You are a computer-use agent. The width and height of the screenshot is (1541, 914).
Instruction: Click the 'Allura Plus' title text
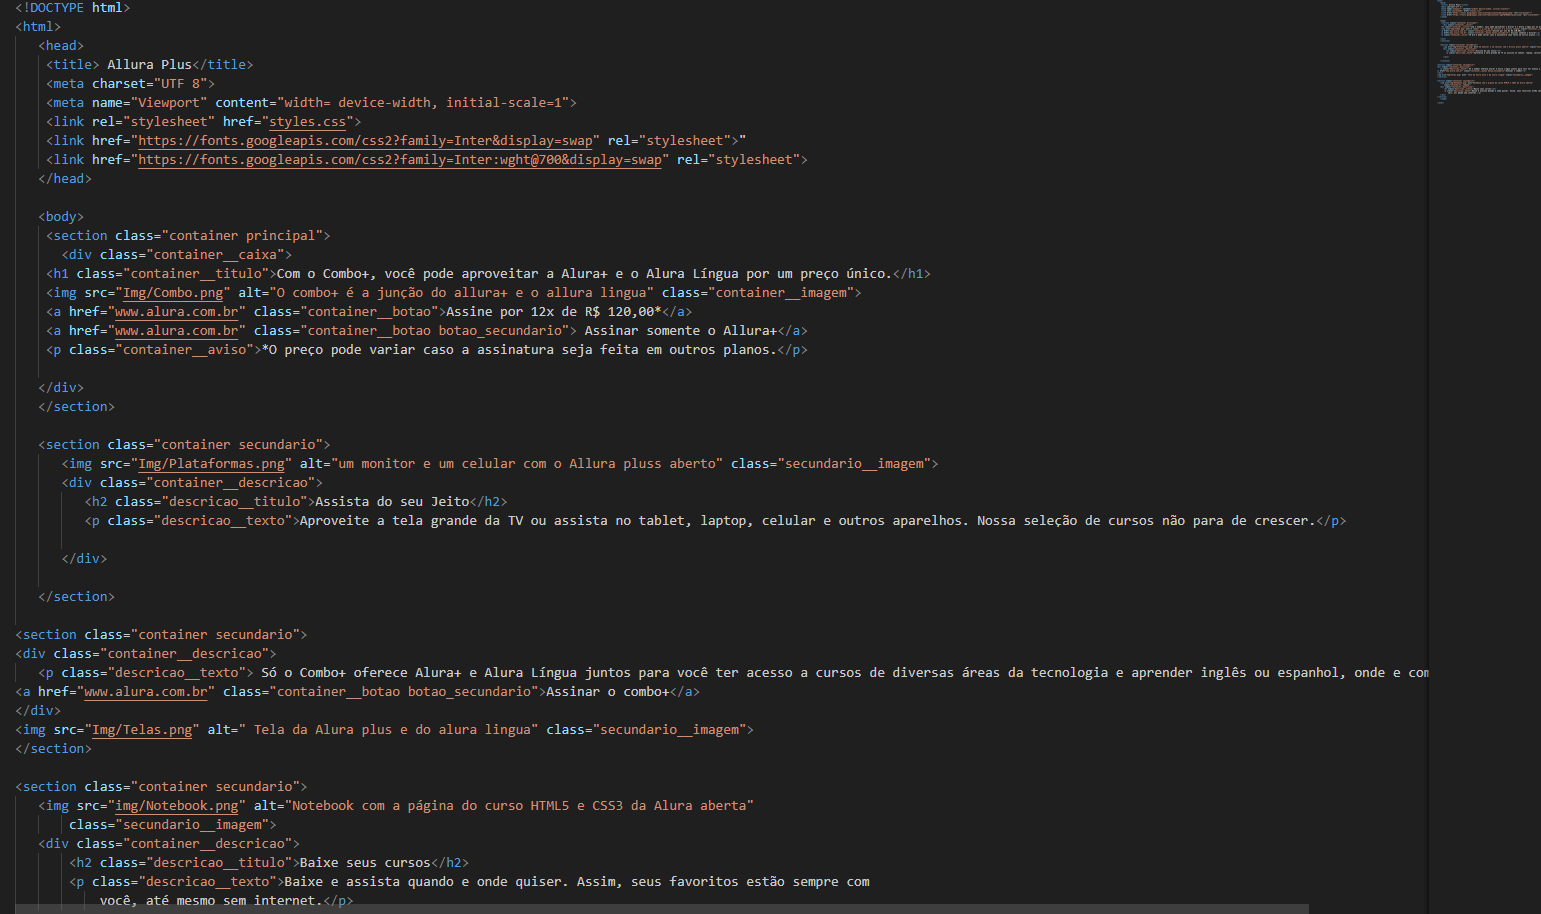(149, 65)
